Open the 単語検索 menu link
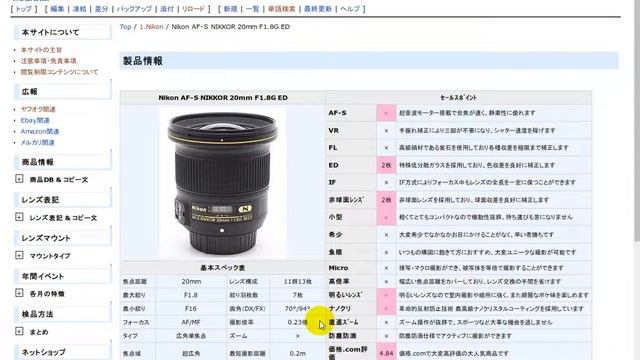Image resolution: width=640 pixels, height=360 pixels. (281, 9)
